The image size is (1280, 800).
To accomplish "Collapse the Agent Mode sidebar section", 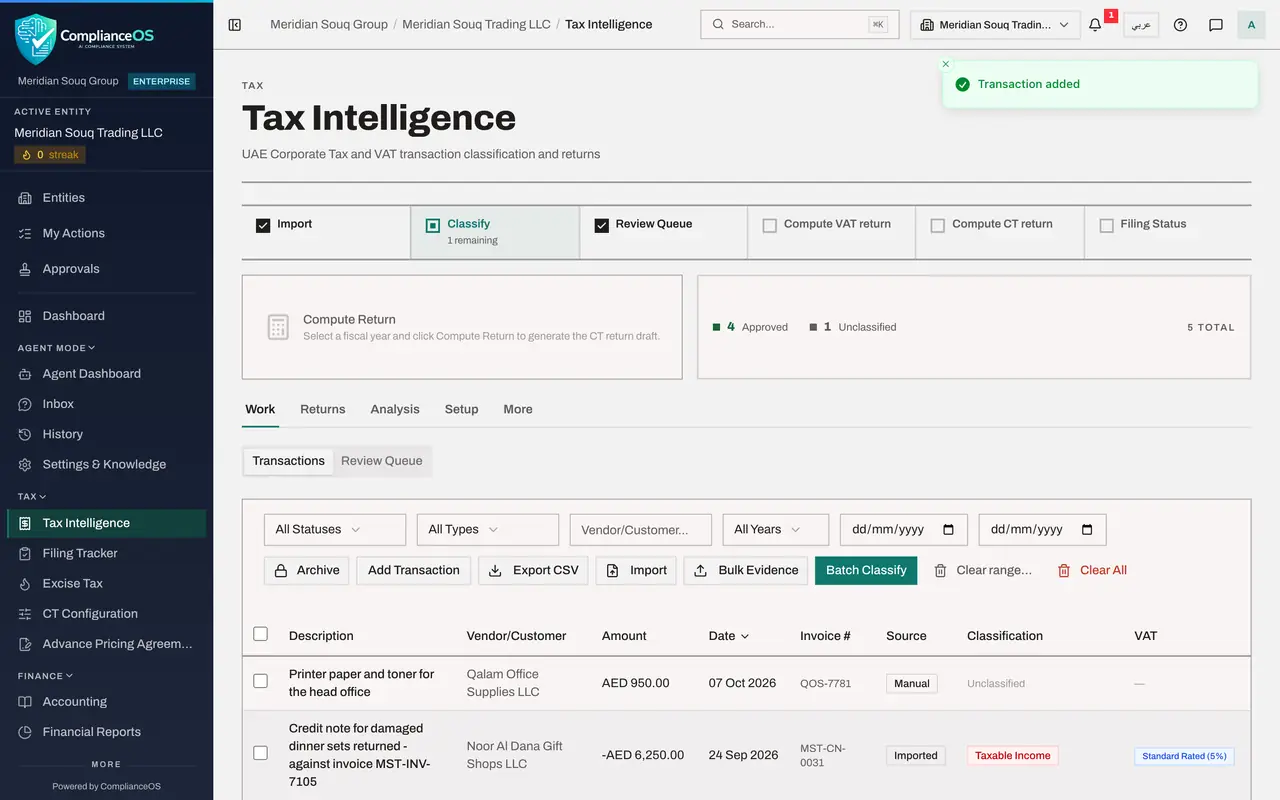I will pyautogui.click(x=56, y=348).
